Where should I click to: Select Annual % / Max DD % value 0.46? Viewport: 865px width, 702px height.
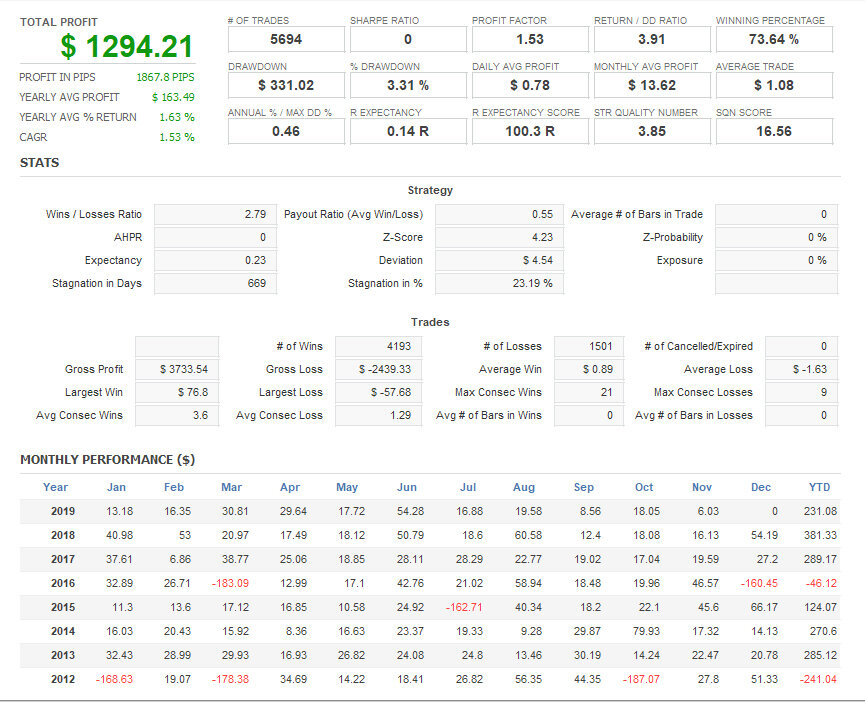(286, 132)
